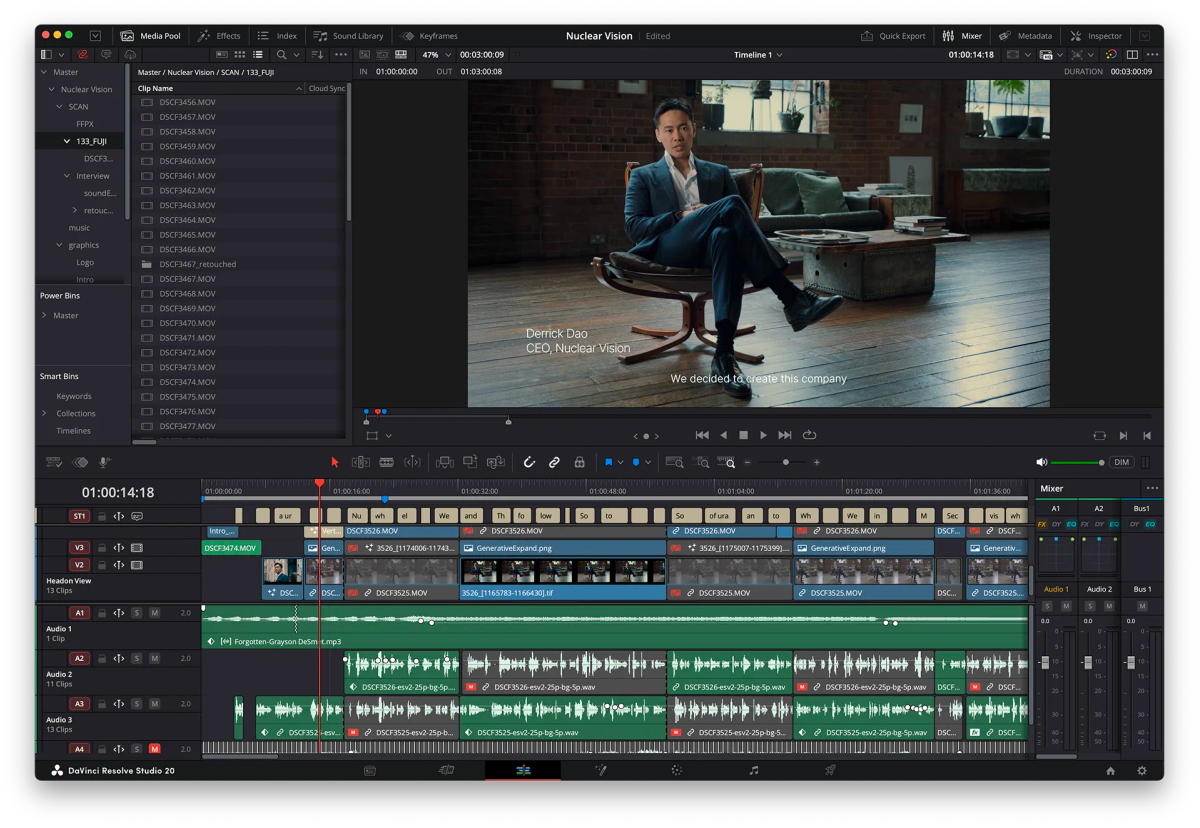Click the loop playback icon
The image size is (1200, 828).
(809, 435)
